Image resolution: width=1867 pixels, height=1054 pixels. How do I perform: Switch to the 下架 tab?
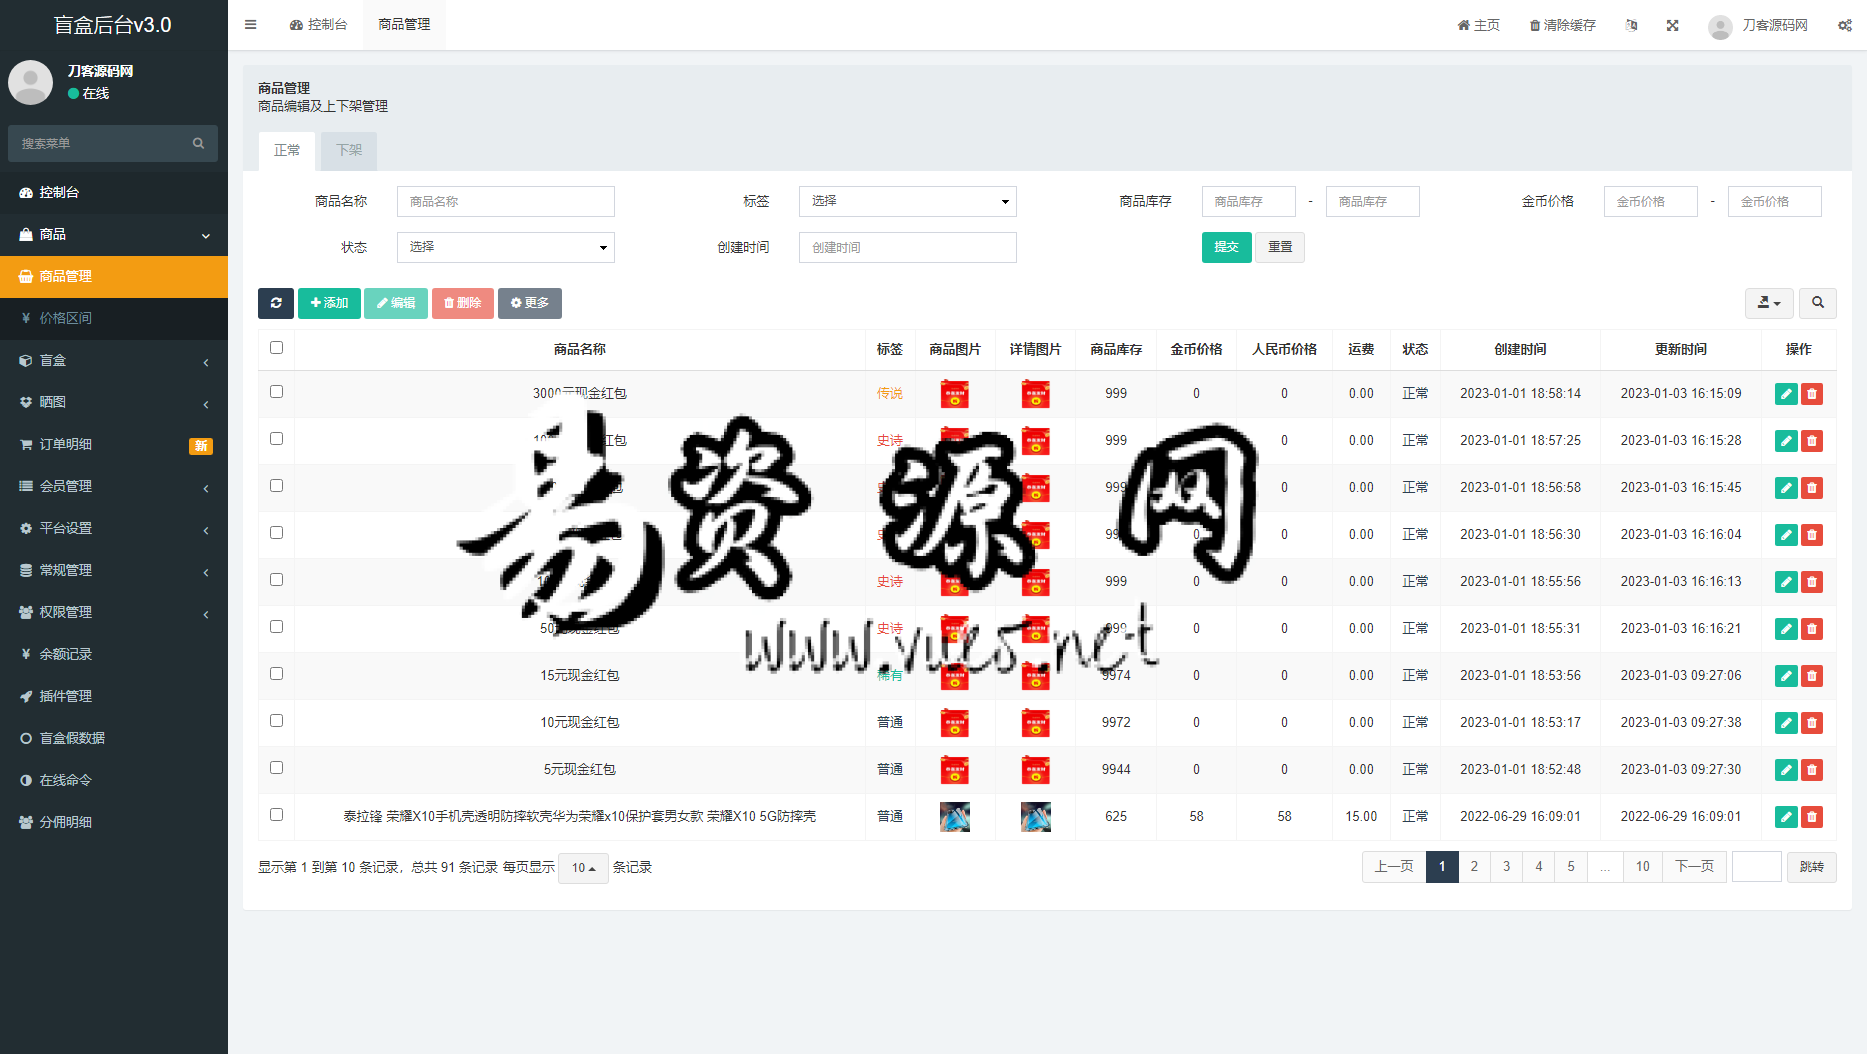pos(349,150)
